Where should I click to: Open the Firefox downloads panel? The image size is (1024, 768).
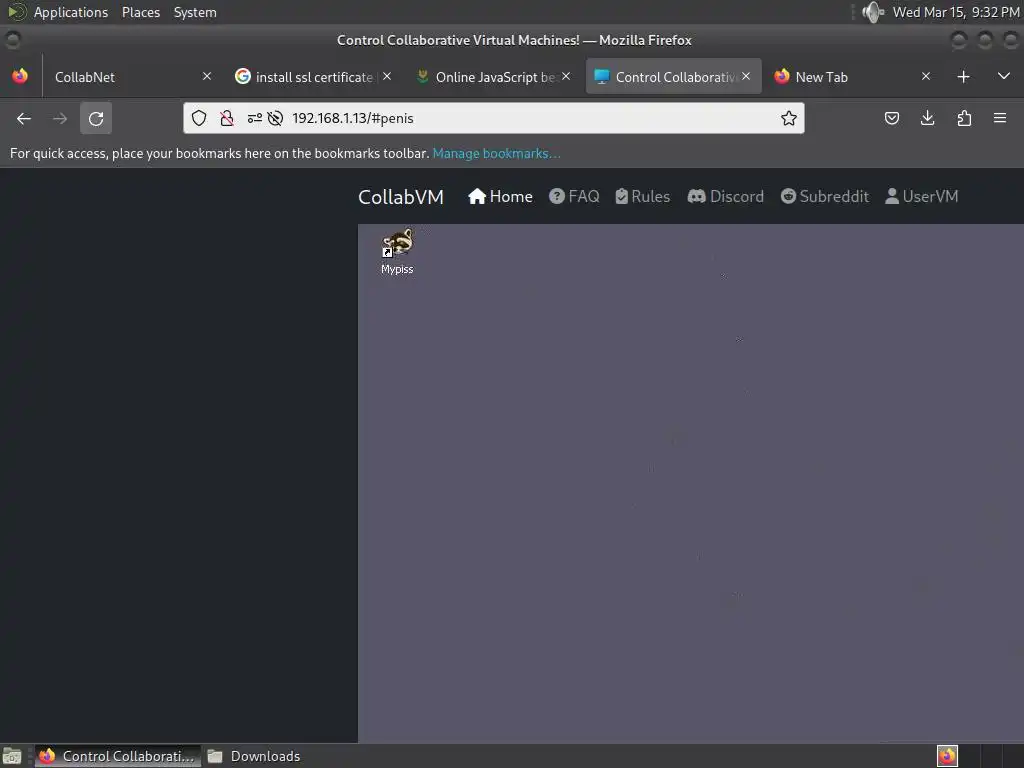tap(927, 118)
